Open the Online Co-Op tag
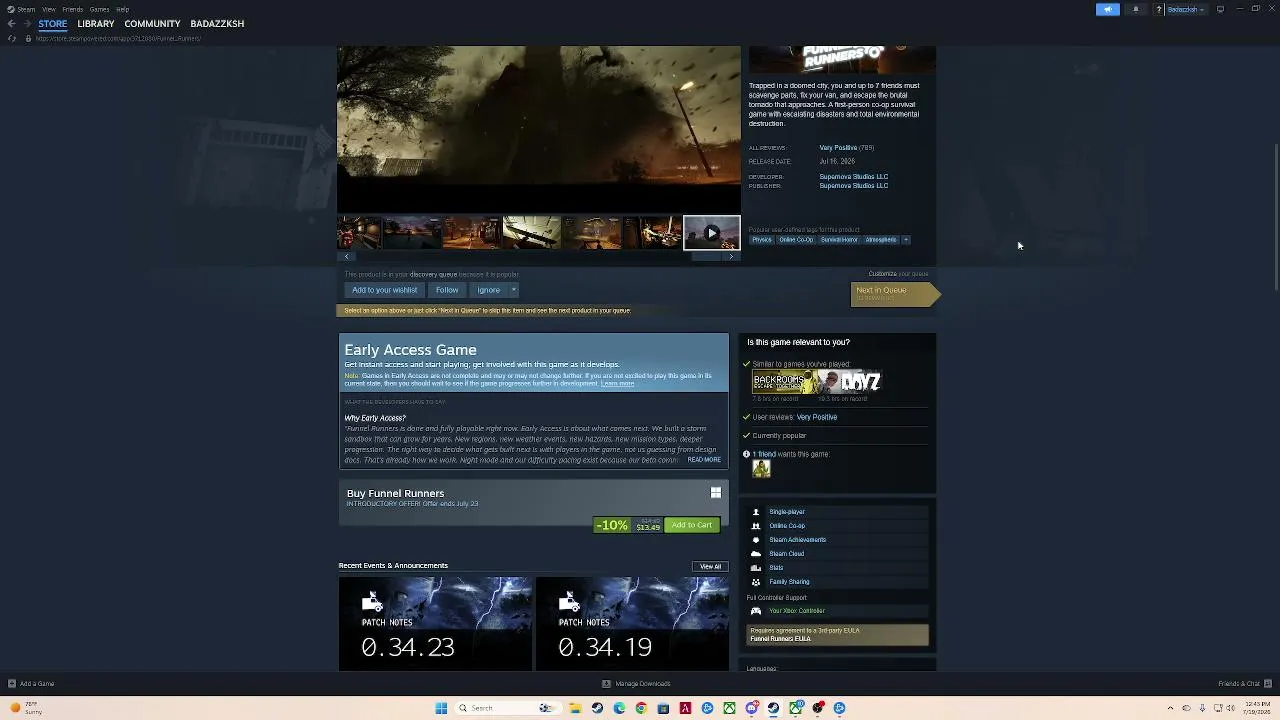 [x=796, y=240]
